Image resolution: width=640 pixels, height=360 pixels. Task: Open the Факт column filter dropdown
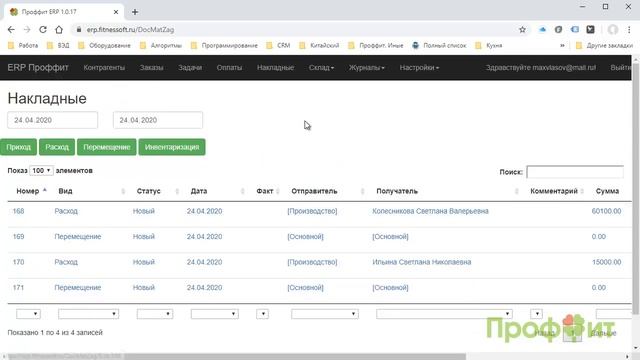[262, 314]
